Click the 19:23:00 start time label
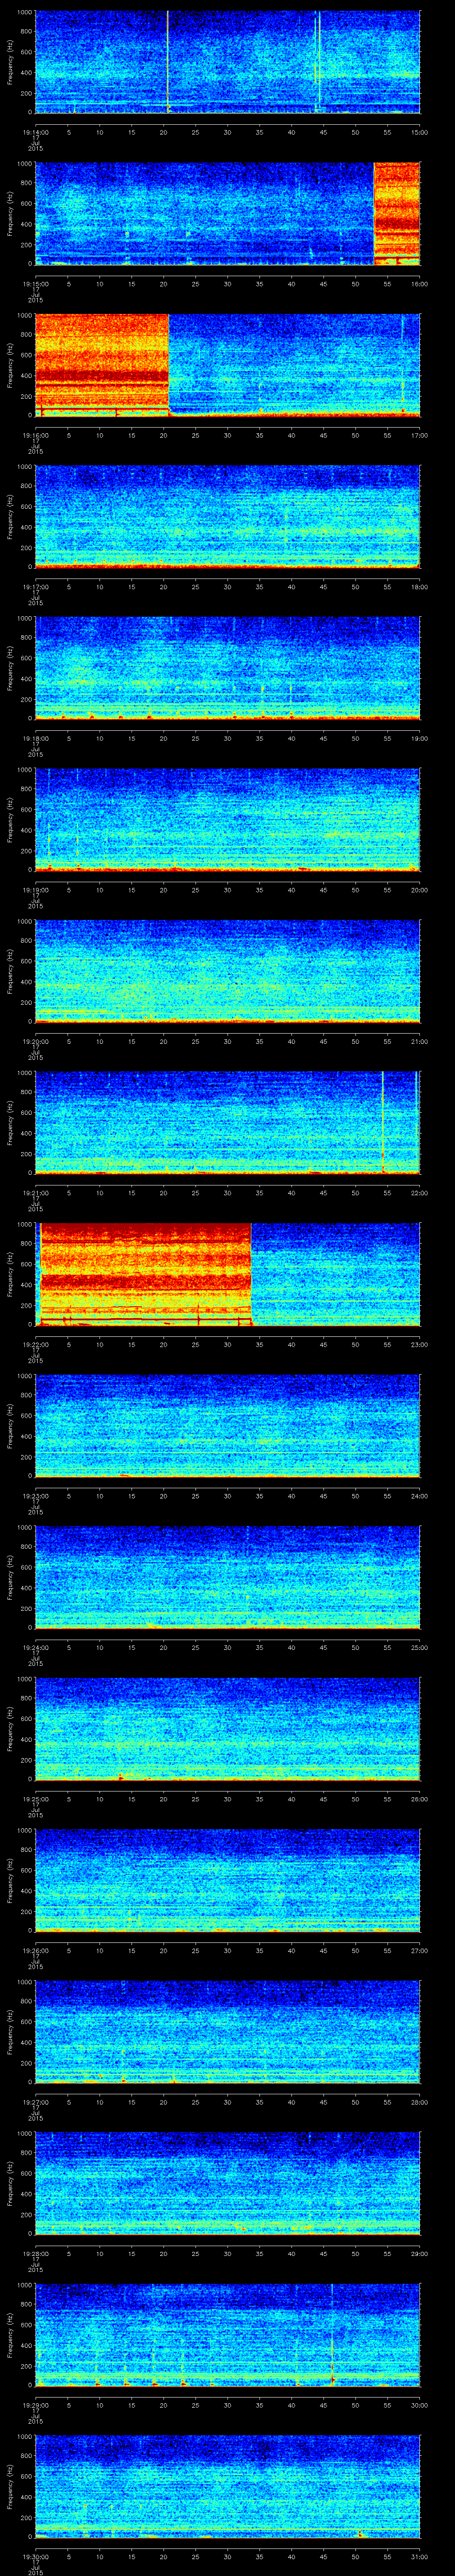 tap(35, 1495)
